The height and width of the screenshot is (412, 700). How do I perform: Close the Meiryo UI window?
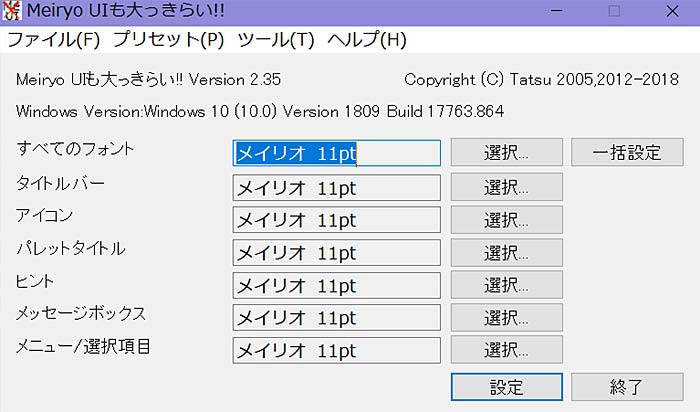(x=672, y=11)
